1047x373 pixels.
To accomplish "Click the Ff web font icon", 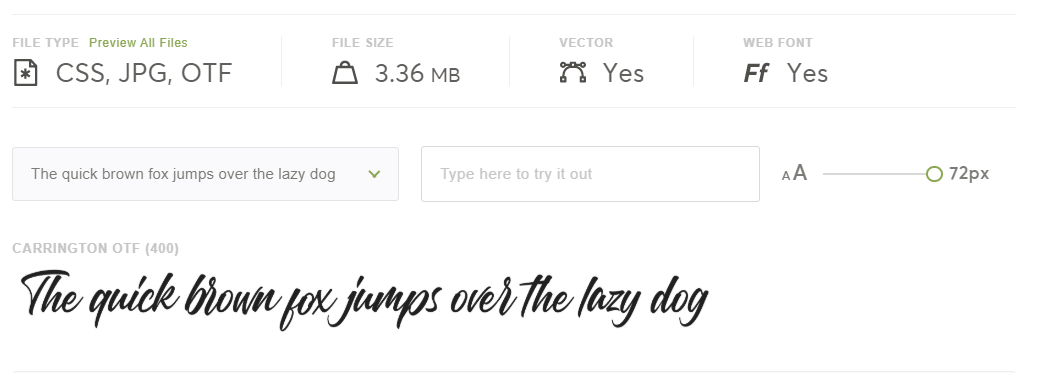I will point(756,73).
